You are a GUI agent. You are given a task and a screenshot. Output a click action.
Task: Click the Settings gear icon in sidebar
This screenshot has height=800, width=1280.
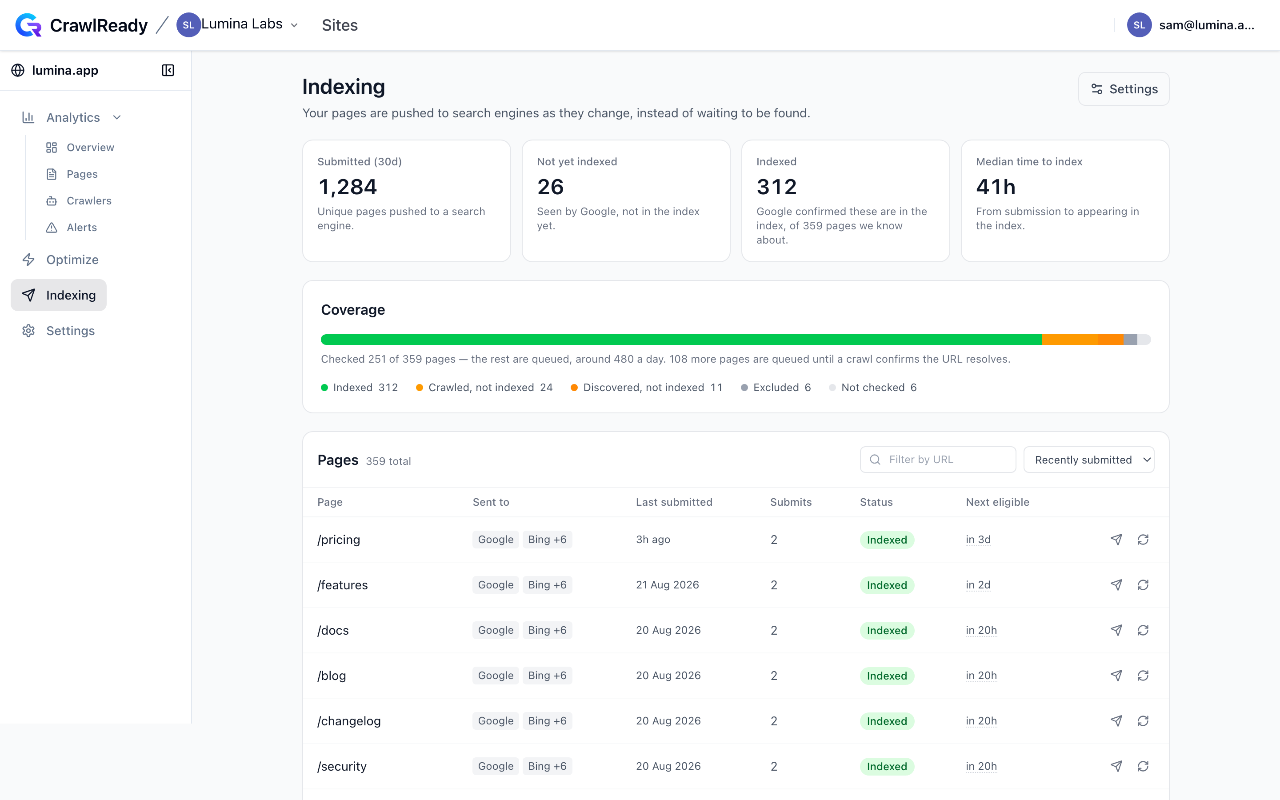[x=28, y=331]
